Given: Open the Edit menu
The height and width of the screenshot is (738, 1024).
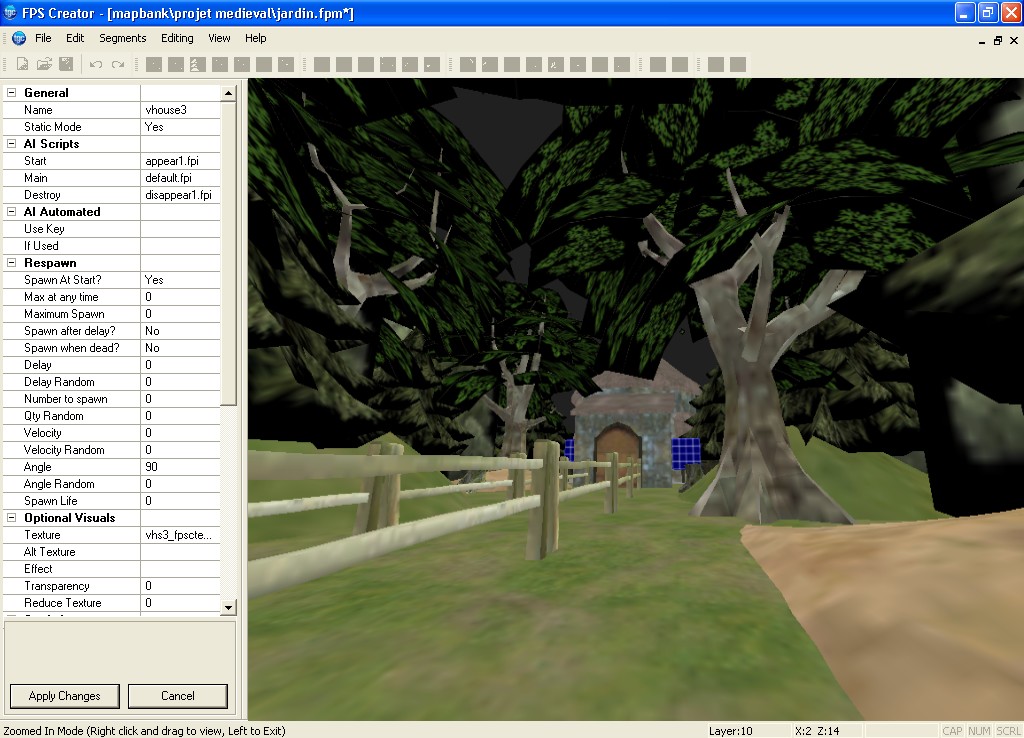Looking at the screenshot, I should tap(75, 38).
